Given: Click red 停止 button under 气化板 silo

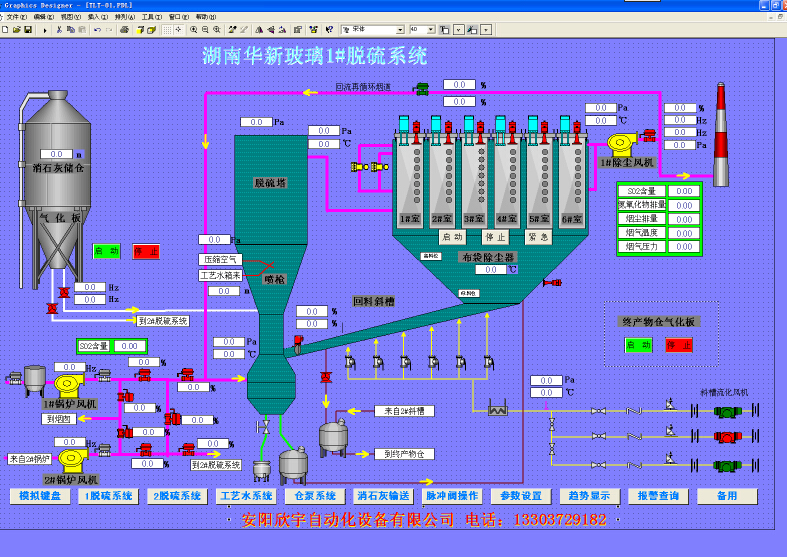Looking at the screenshot, I should coord(146,251).
